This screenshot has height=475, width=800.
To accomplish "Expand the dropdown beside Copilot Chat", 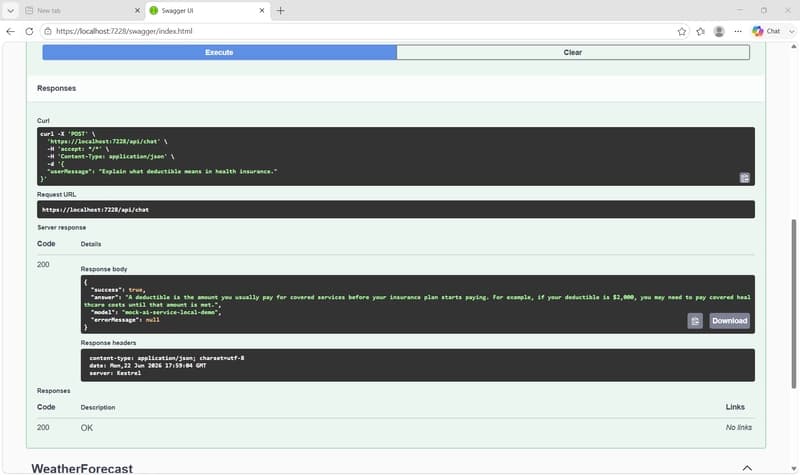I will pyautogui.click(x=791, y=31).
